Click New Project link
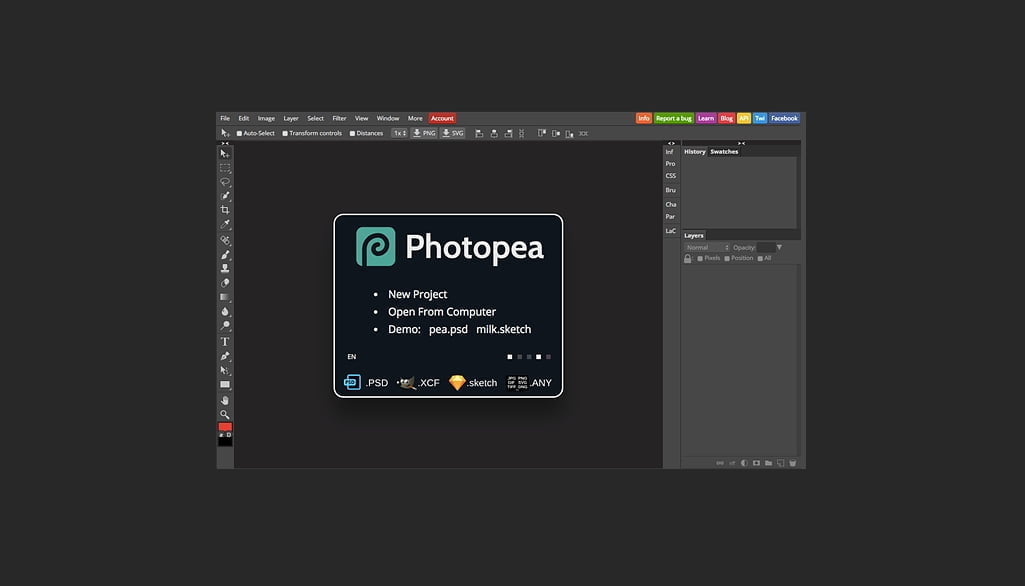Screen dimensions: 1025x586 [x=418, y=294]
